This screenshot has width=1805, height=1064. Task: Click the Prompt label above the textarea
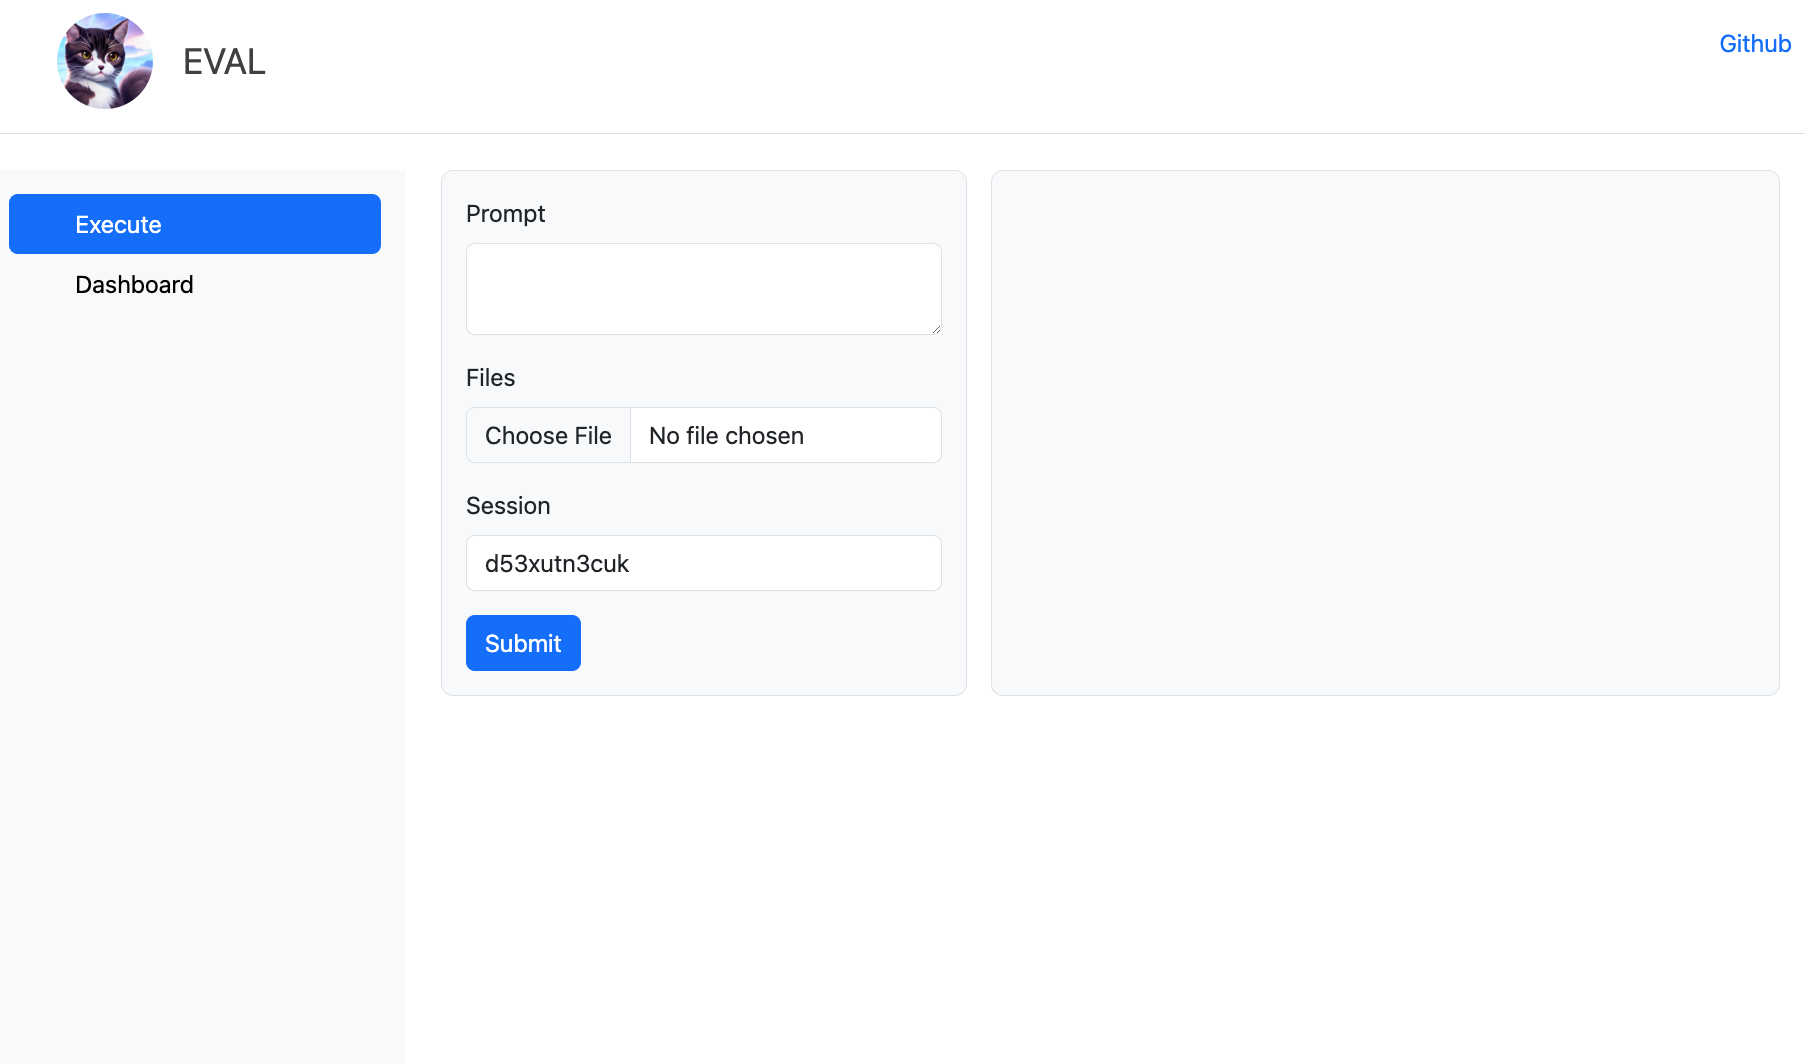coord(505,213)
